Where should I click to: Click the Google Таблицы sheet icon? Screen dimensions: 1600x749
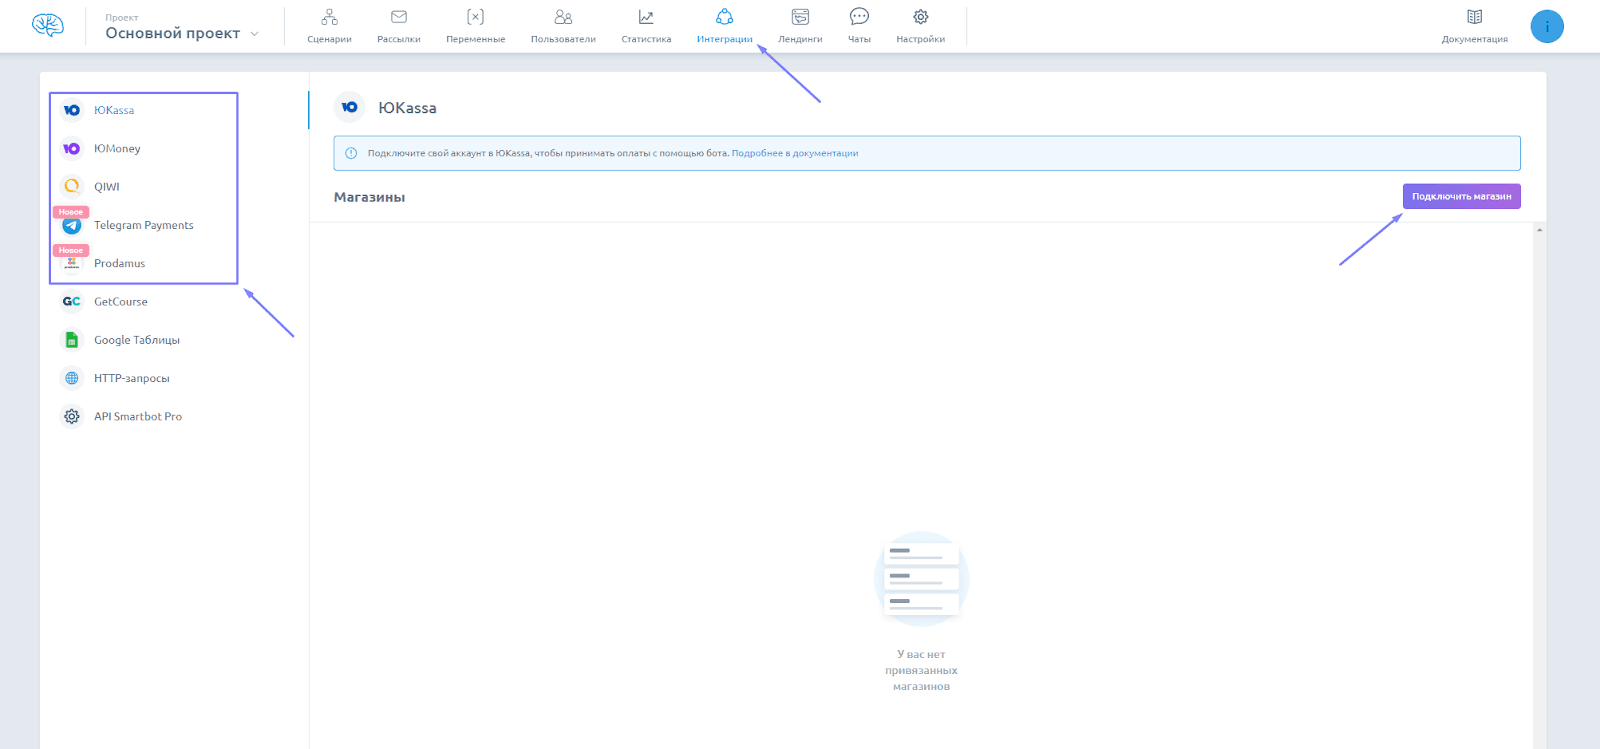point(72,340)
